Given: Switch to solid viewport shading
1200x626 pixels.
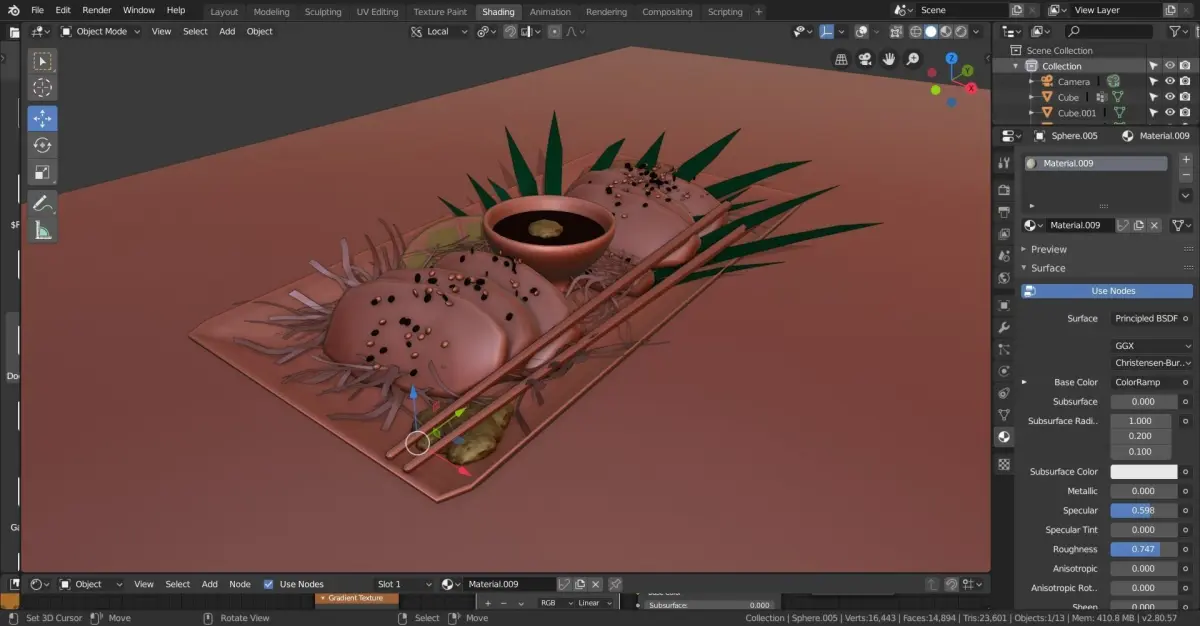Looking at the screenshot, I should pos(931,31).
